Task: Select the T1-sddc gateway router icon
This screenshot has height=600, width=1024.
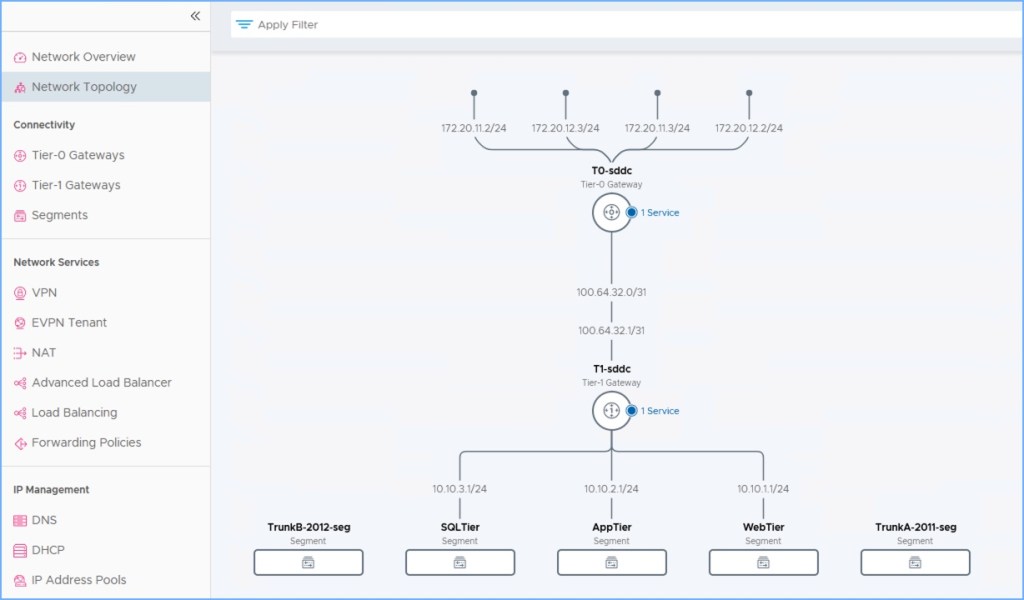Action: 611,410
